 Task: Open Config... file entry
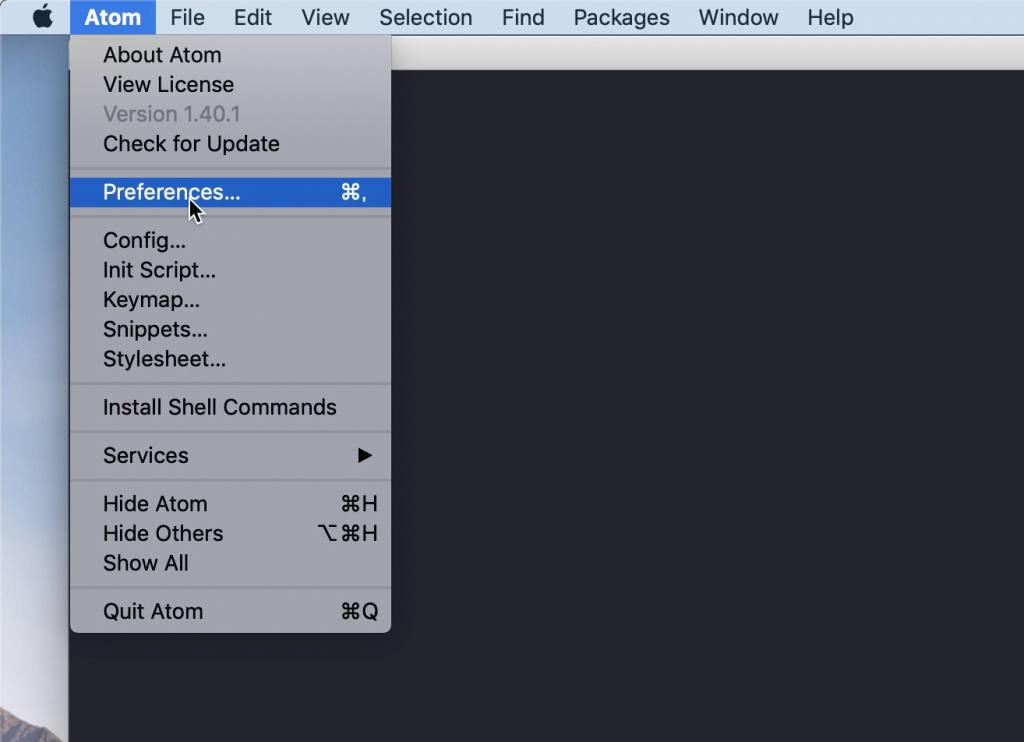(144, 241)
